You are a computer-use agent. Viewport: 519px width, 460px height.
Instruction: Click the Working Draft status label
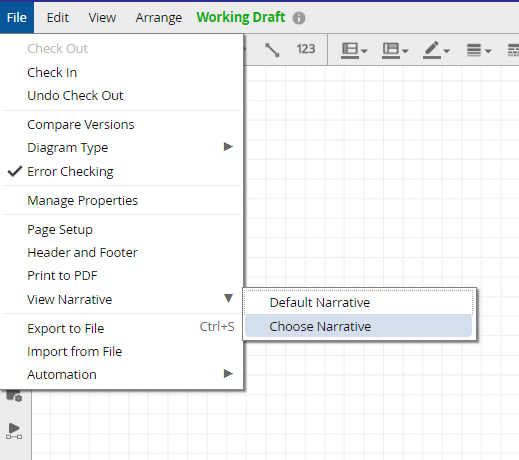click(241, 17)
